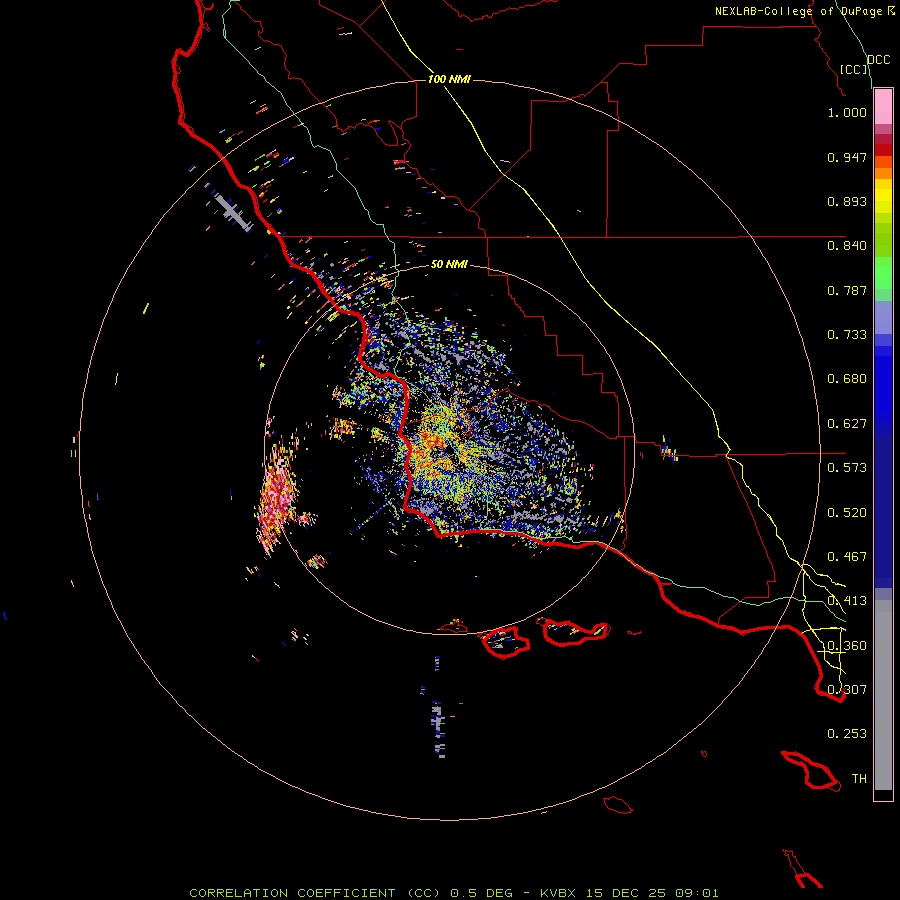Screen dimensions: 900x900
Task: Click the NEXLAB-College of DuPage header text
Action: click(798, 11)
